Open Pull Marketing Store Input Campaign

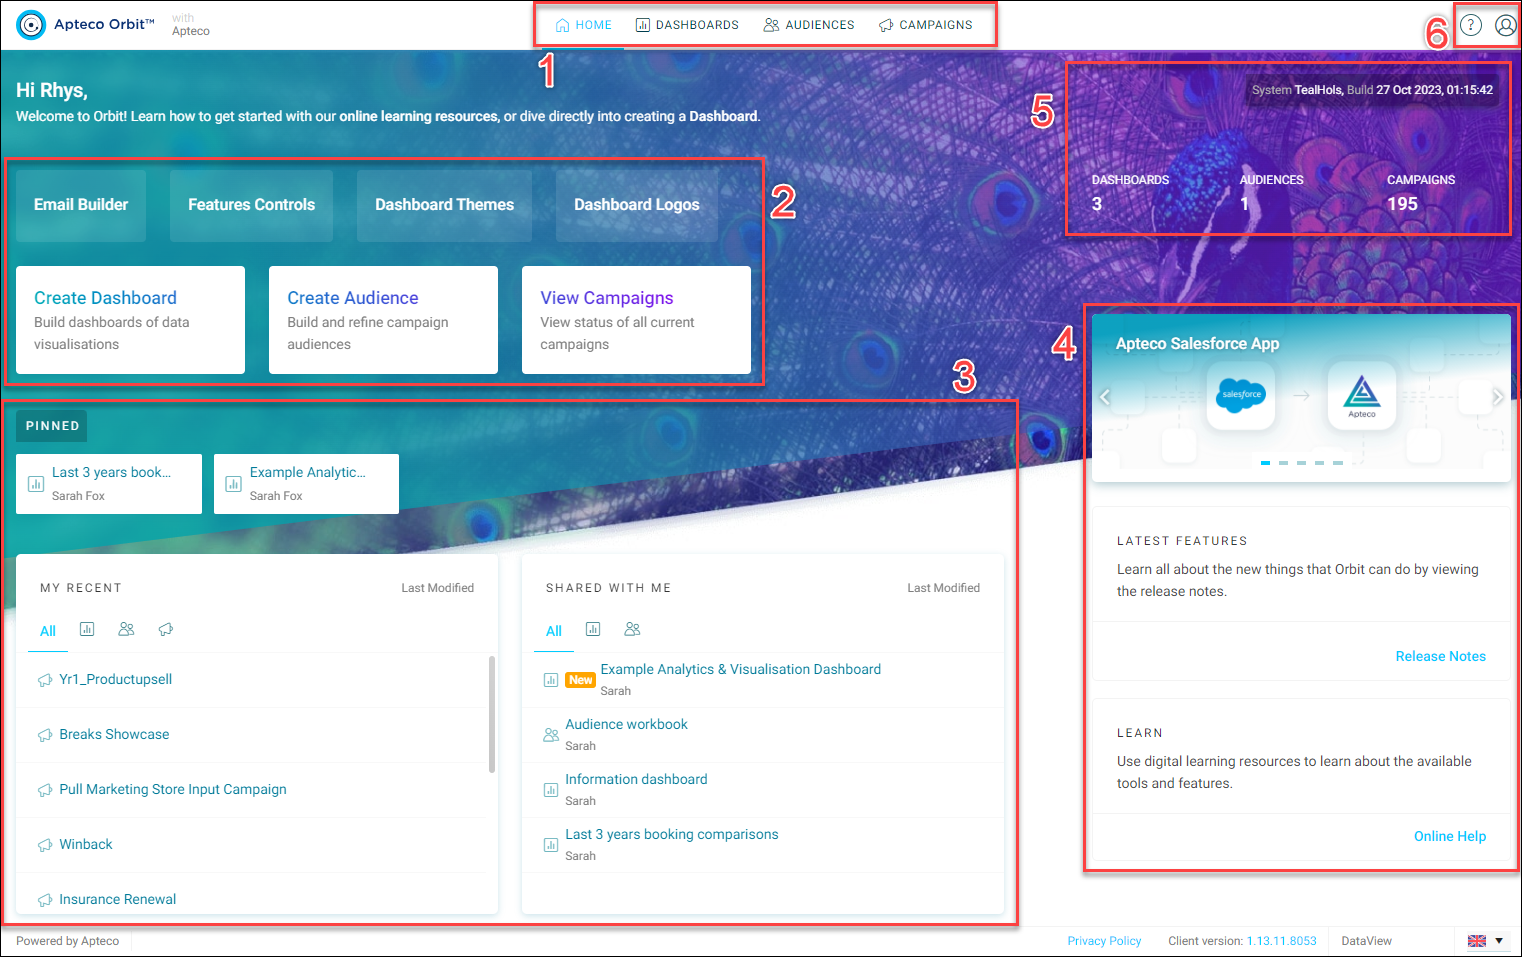(x=173, y=790)
